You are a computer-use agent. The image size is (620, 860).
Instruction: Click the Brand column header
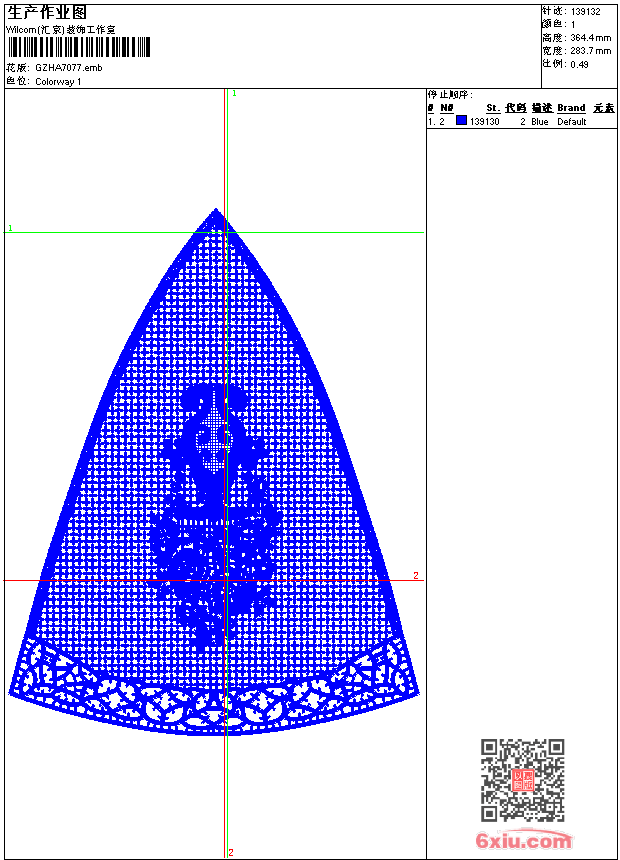pyautogui.click(x=571, y=108)
